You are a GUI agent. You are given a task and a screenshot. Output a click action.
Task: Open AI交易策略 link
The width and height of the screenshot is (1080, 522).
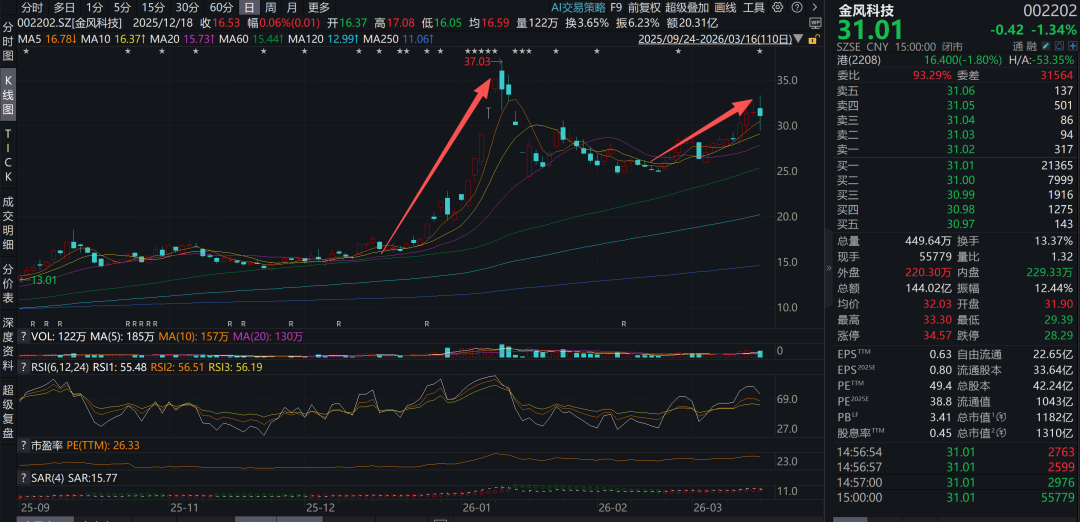tap(579, 8)
